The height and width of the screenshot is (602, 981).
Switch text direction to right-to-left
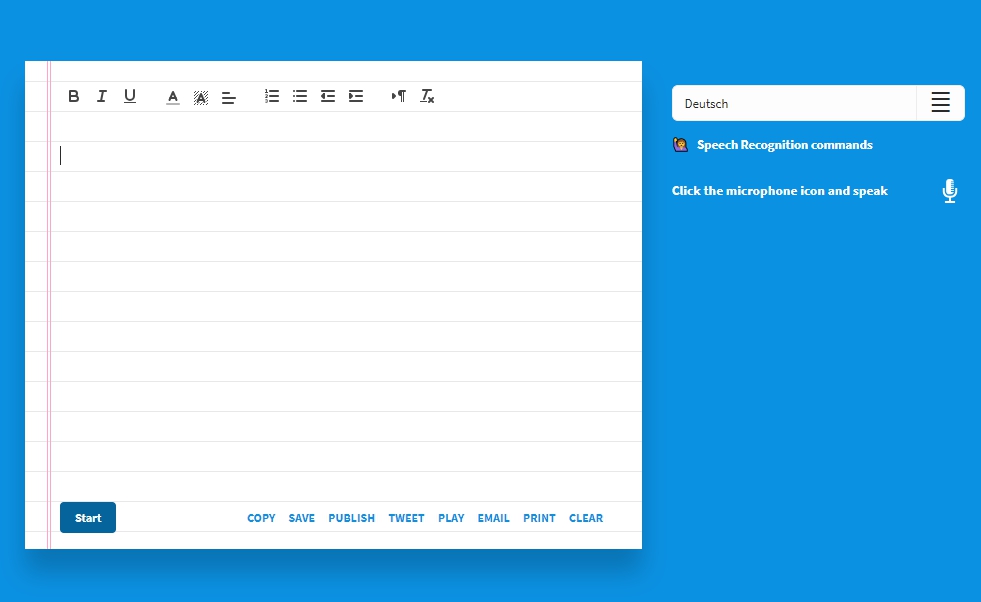399,96
